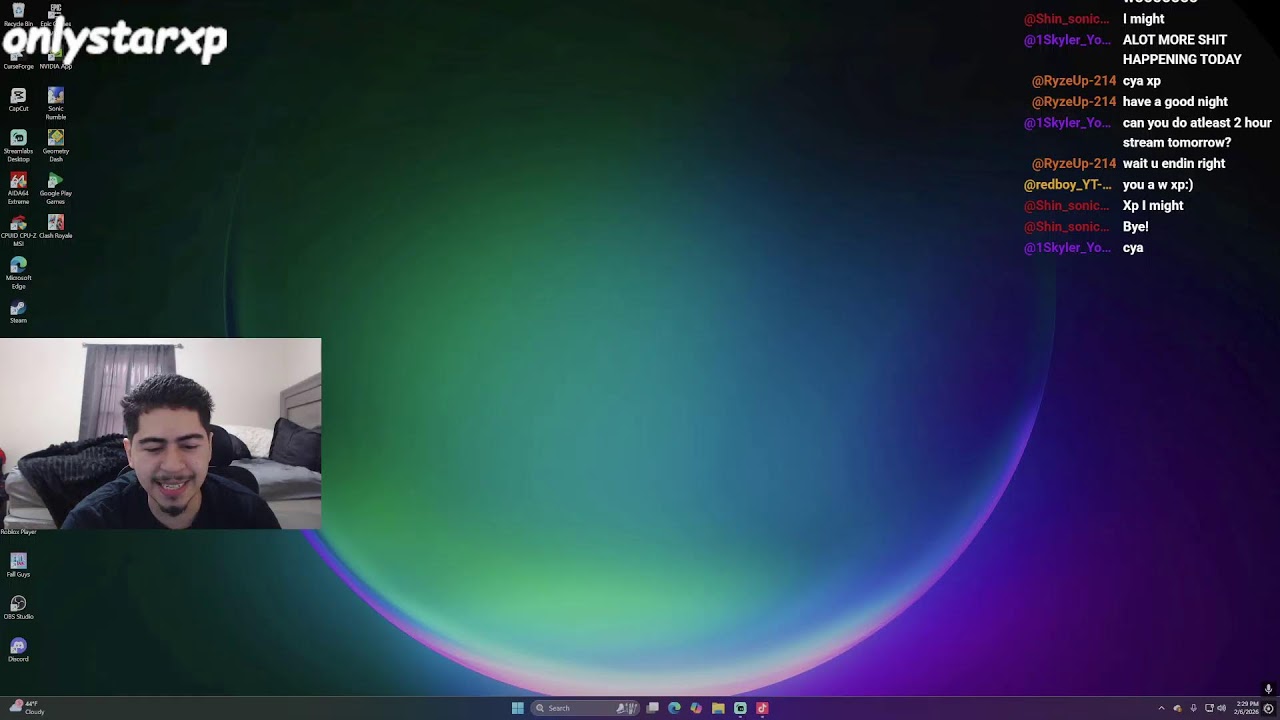Click chat message "Xp I might"

[1153, 206]
